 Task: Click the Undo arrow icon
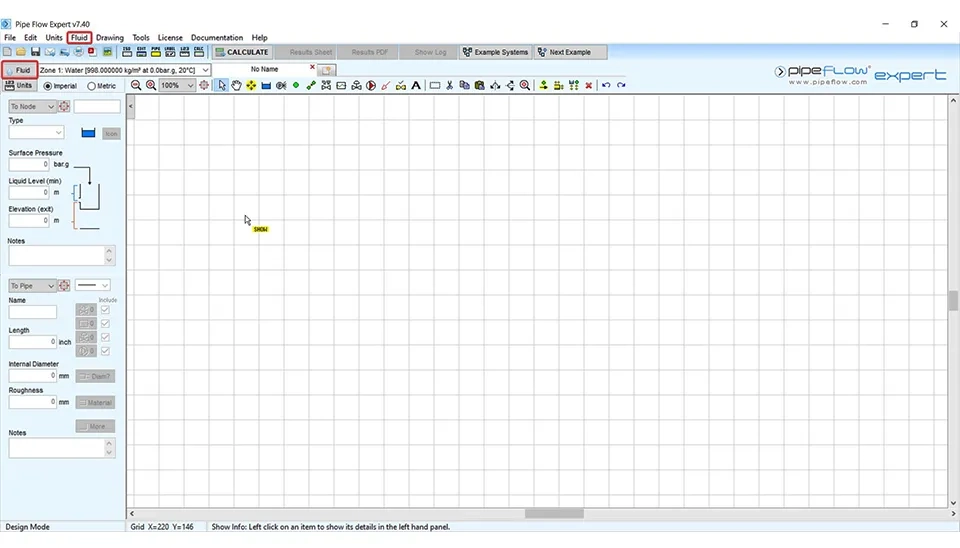click(606, 86)
